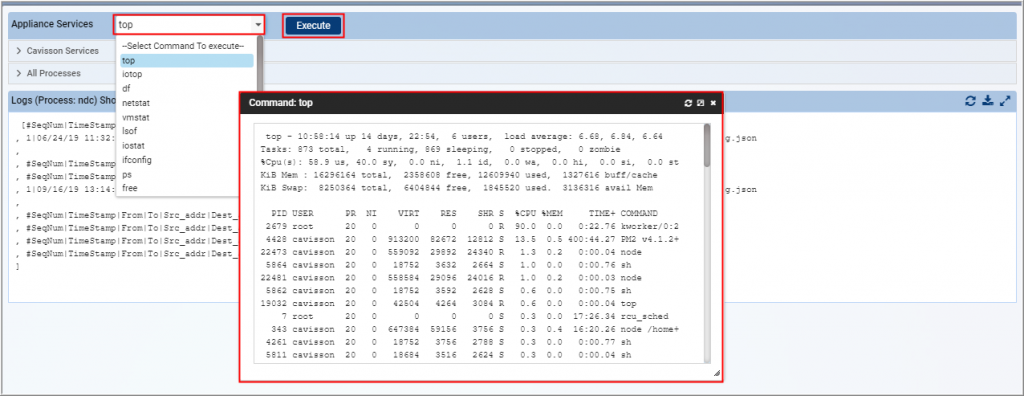Refresh the Logs panel
The height and width of the screenshot is (396, 1024).
click(970, 101)
